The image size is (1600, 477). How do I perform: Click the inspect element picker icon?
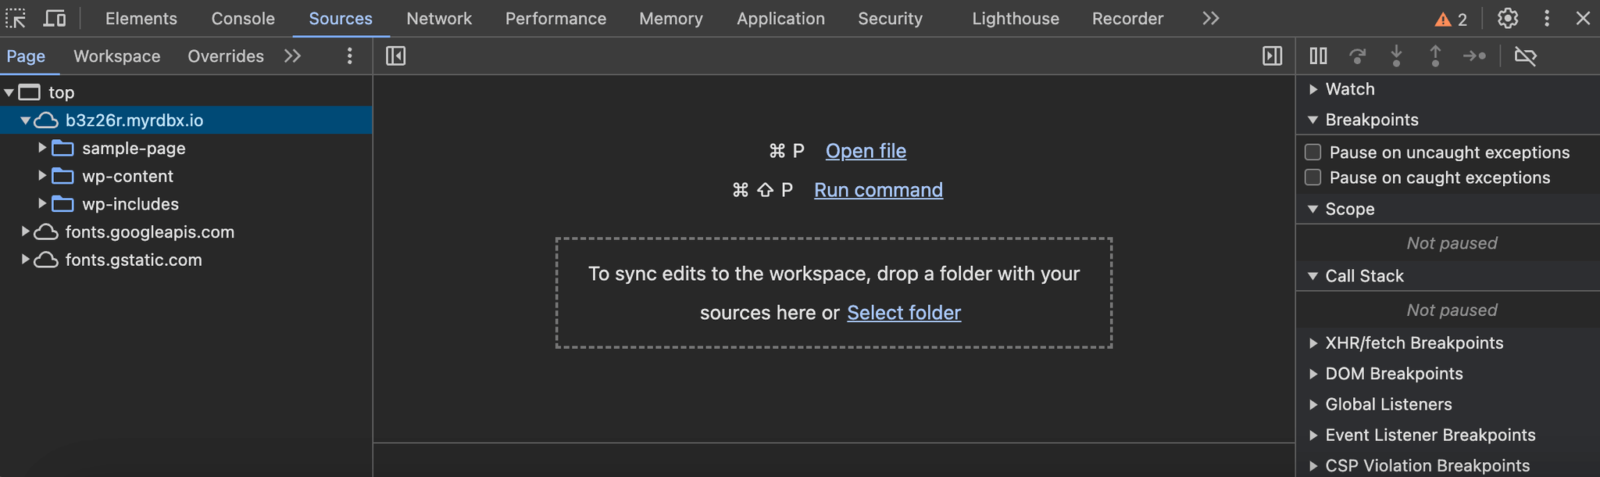pos(16,18)
